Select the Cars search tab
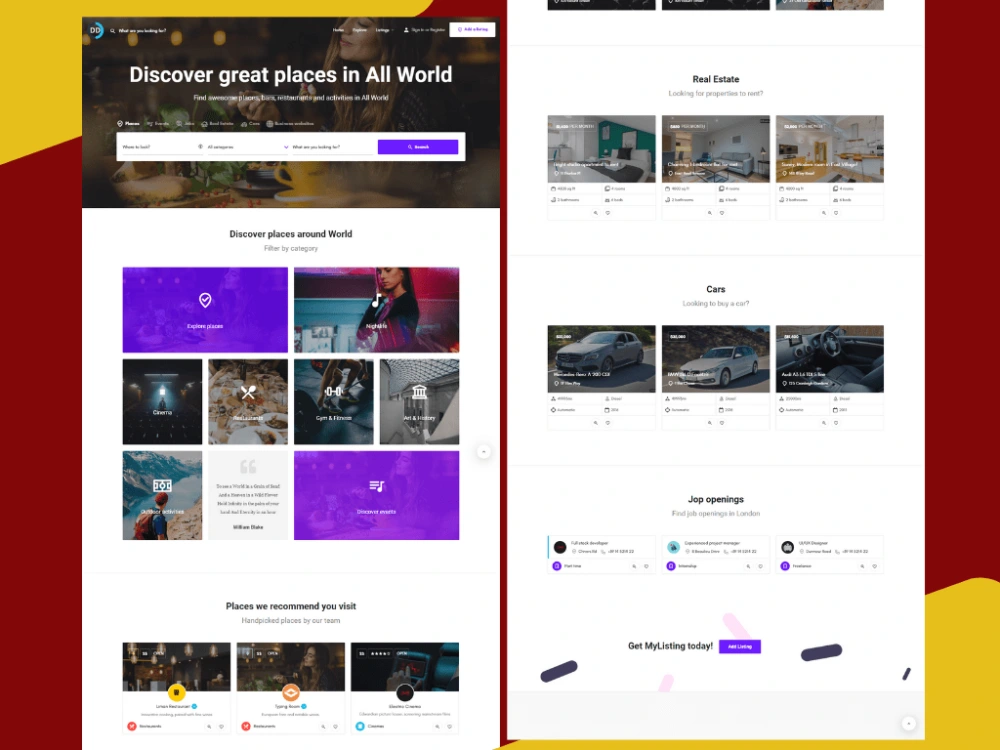 click(250, 124)
